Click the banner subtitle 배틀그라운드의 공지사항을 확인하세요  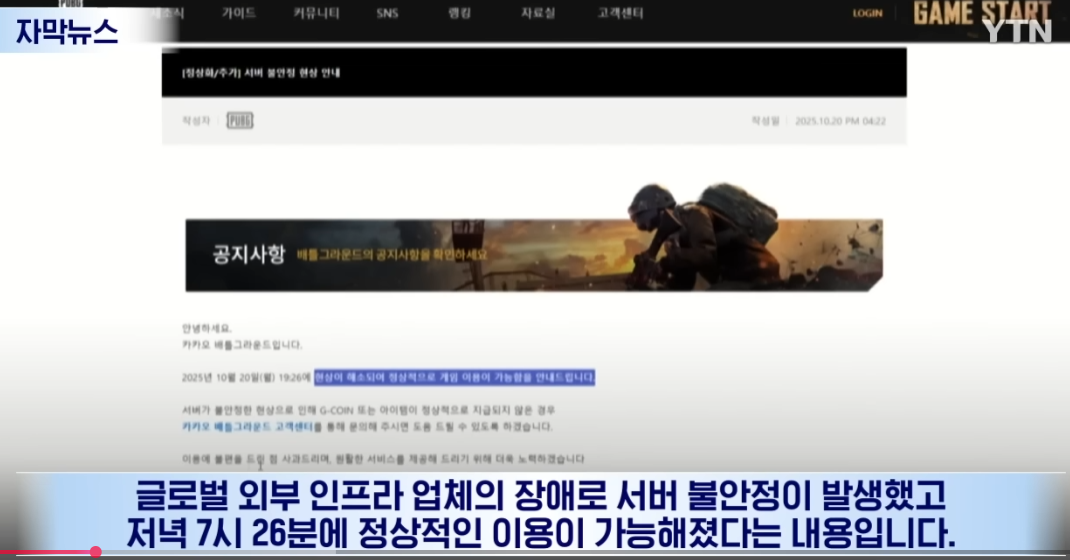(x=392, y=255)
